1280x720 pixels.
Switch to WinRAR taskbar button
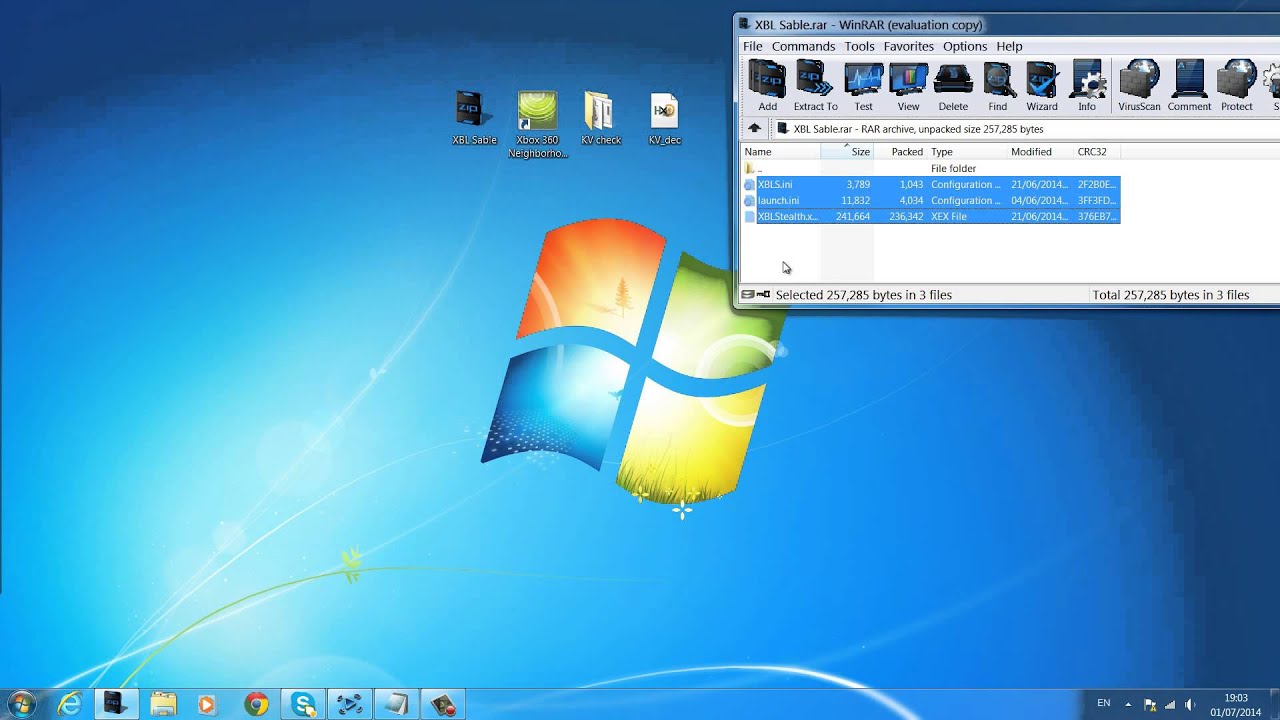click(115, 704)
